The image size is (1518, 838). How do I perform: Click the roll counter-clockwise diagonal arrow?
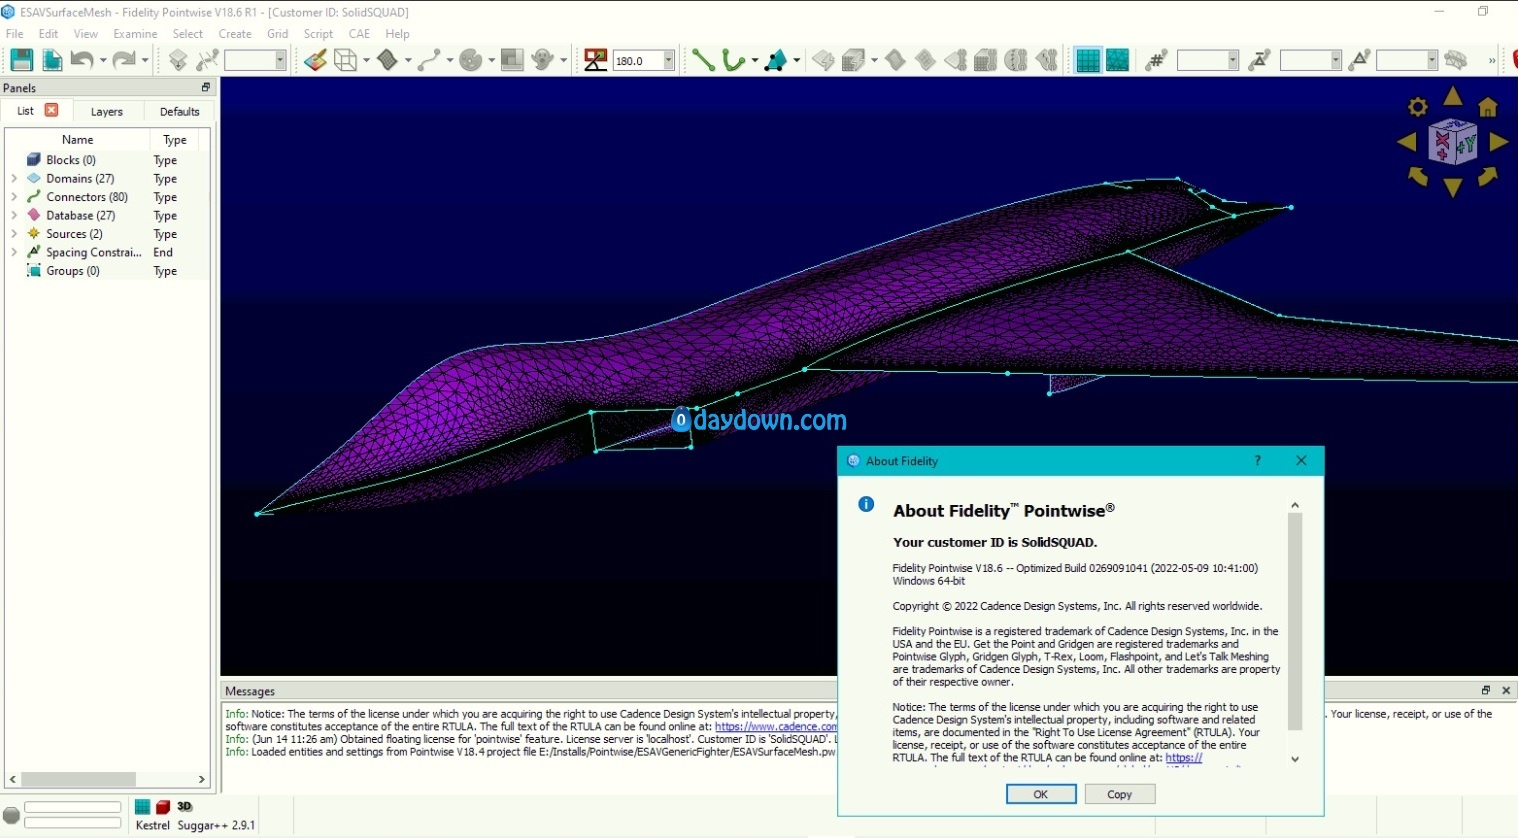1418,177
